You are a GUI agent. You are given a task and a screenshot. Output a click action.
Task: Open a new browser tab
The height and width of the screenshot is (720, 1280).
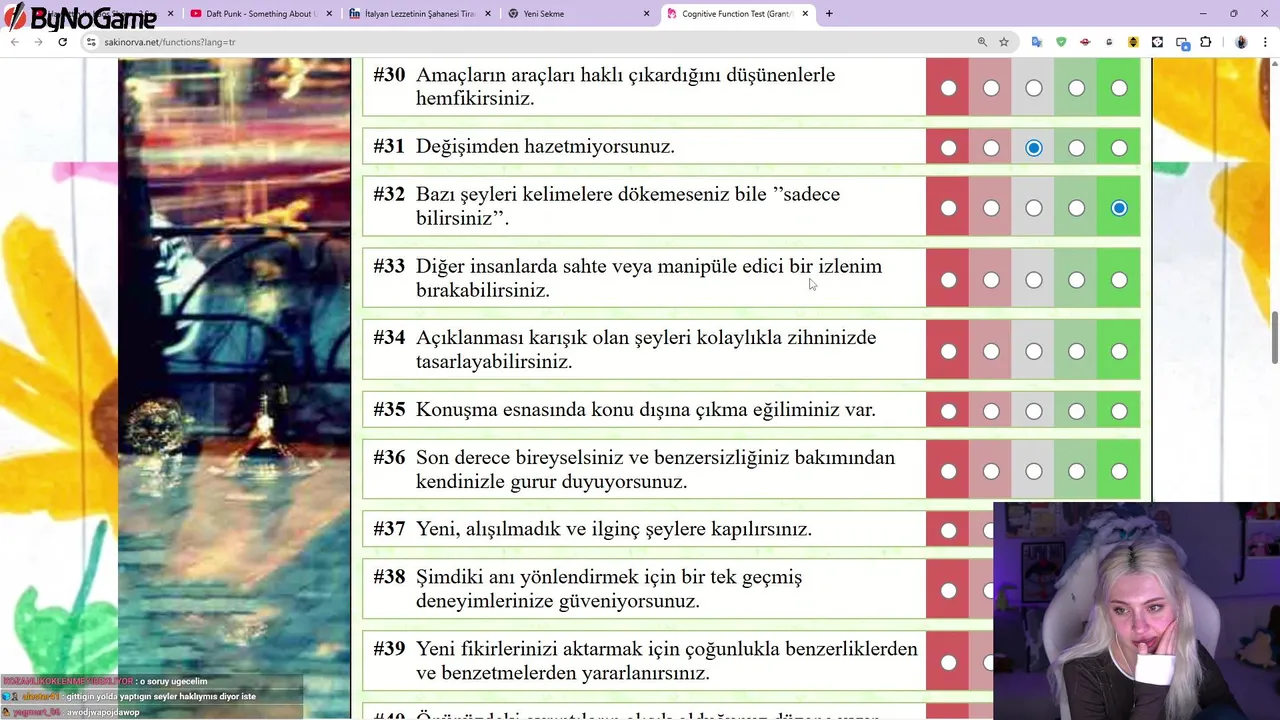coord(829,14)
